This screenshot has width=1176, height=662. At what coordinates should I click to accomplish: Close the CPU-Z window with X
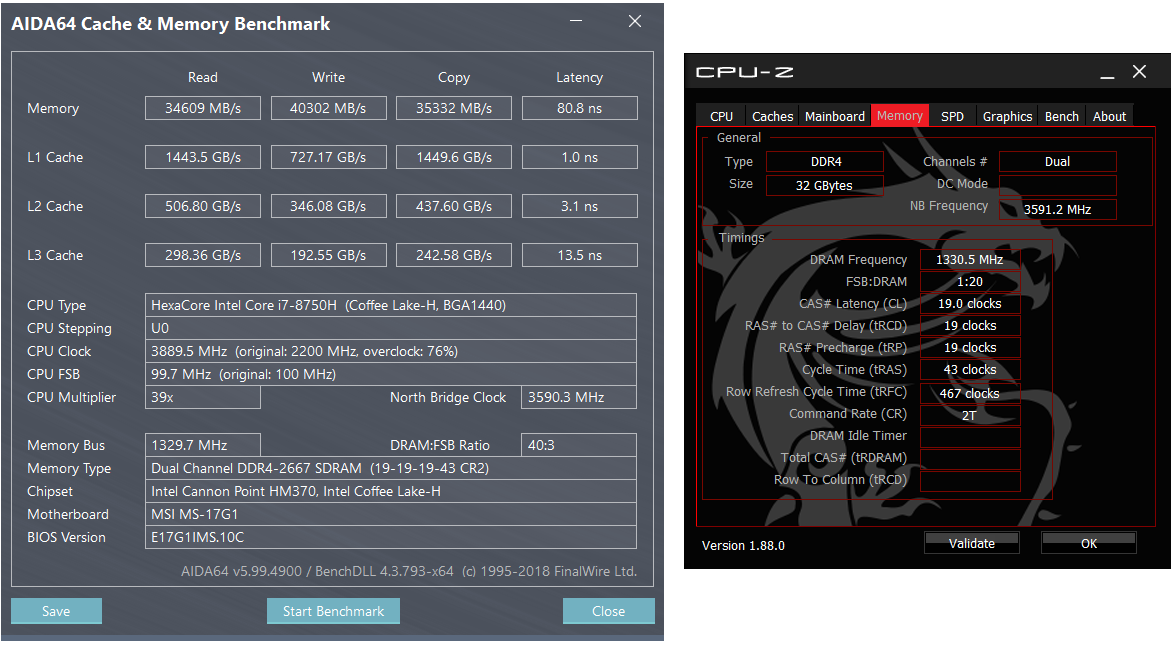(x=1139, y=72)
